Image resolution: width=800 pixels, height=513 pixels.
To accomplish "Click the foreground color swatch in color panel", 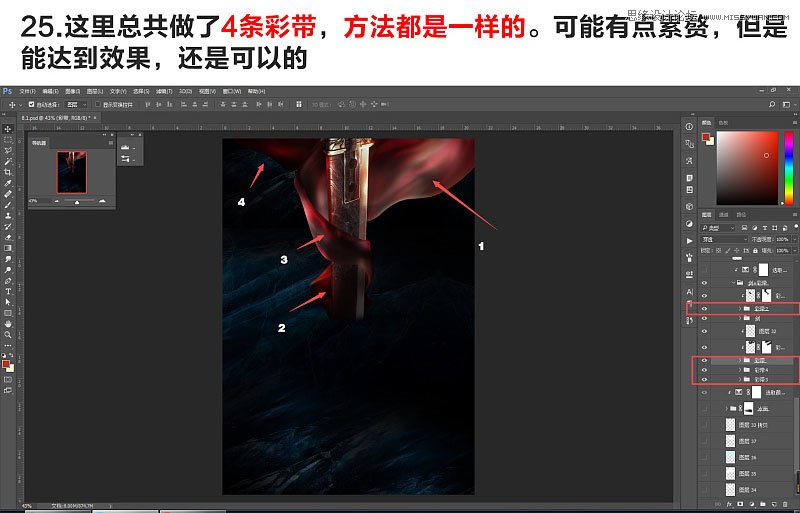I will (x=705, y=137).
